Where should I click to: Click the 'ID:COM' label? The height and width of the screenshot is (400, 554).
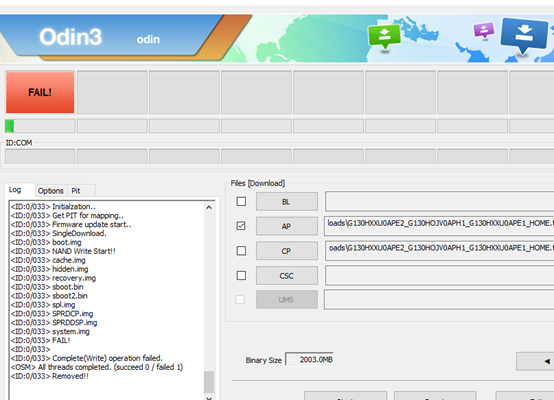tap(19, 143)
